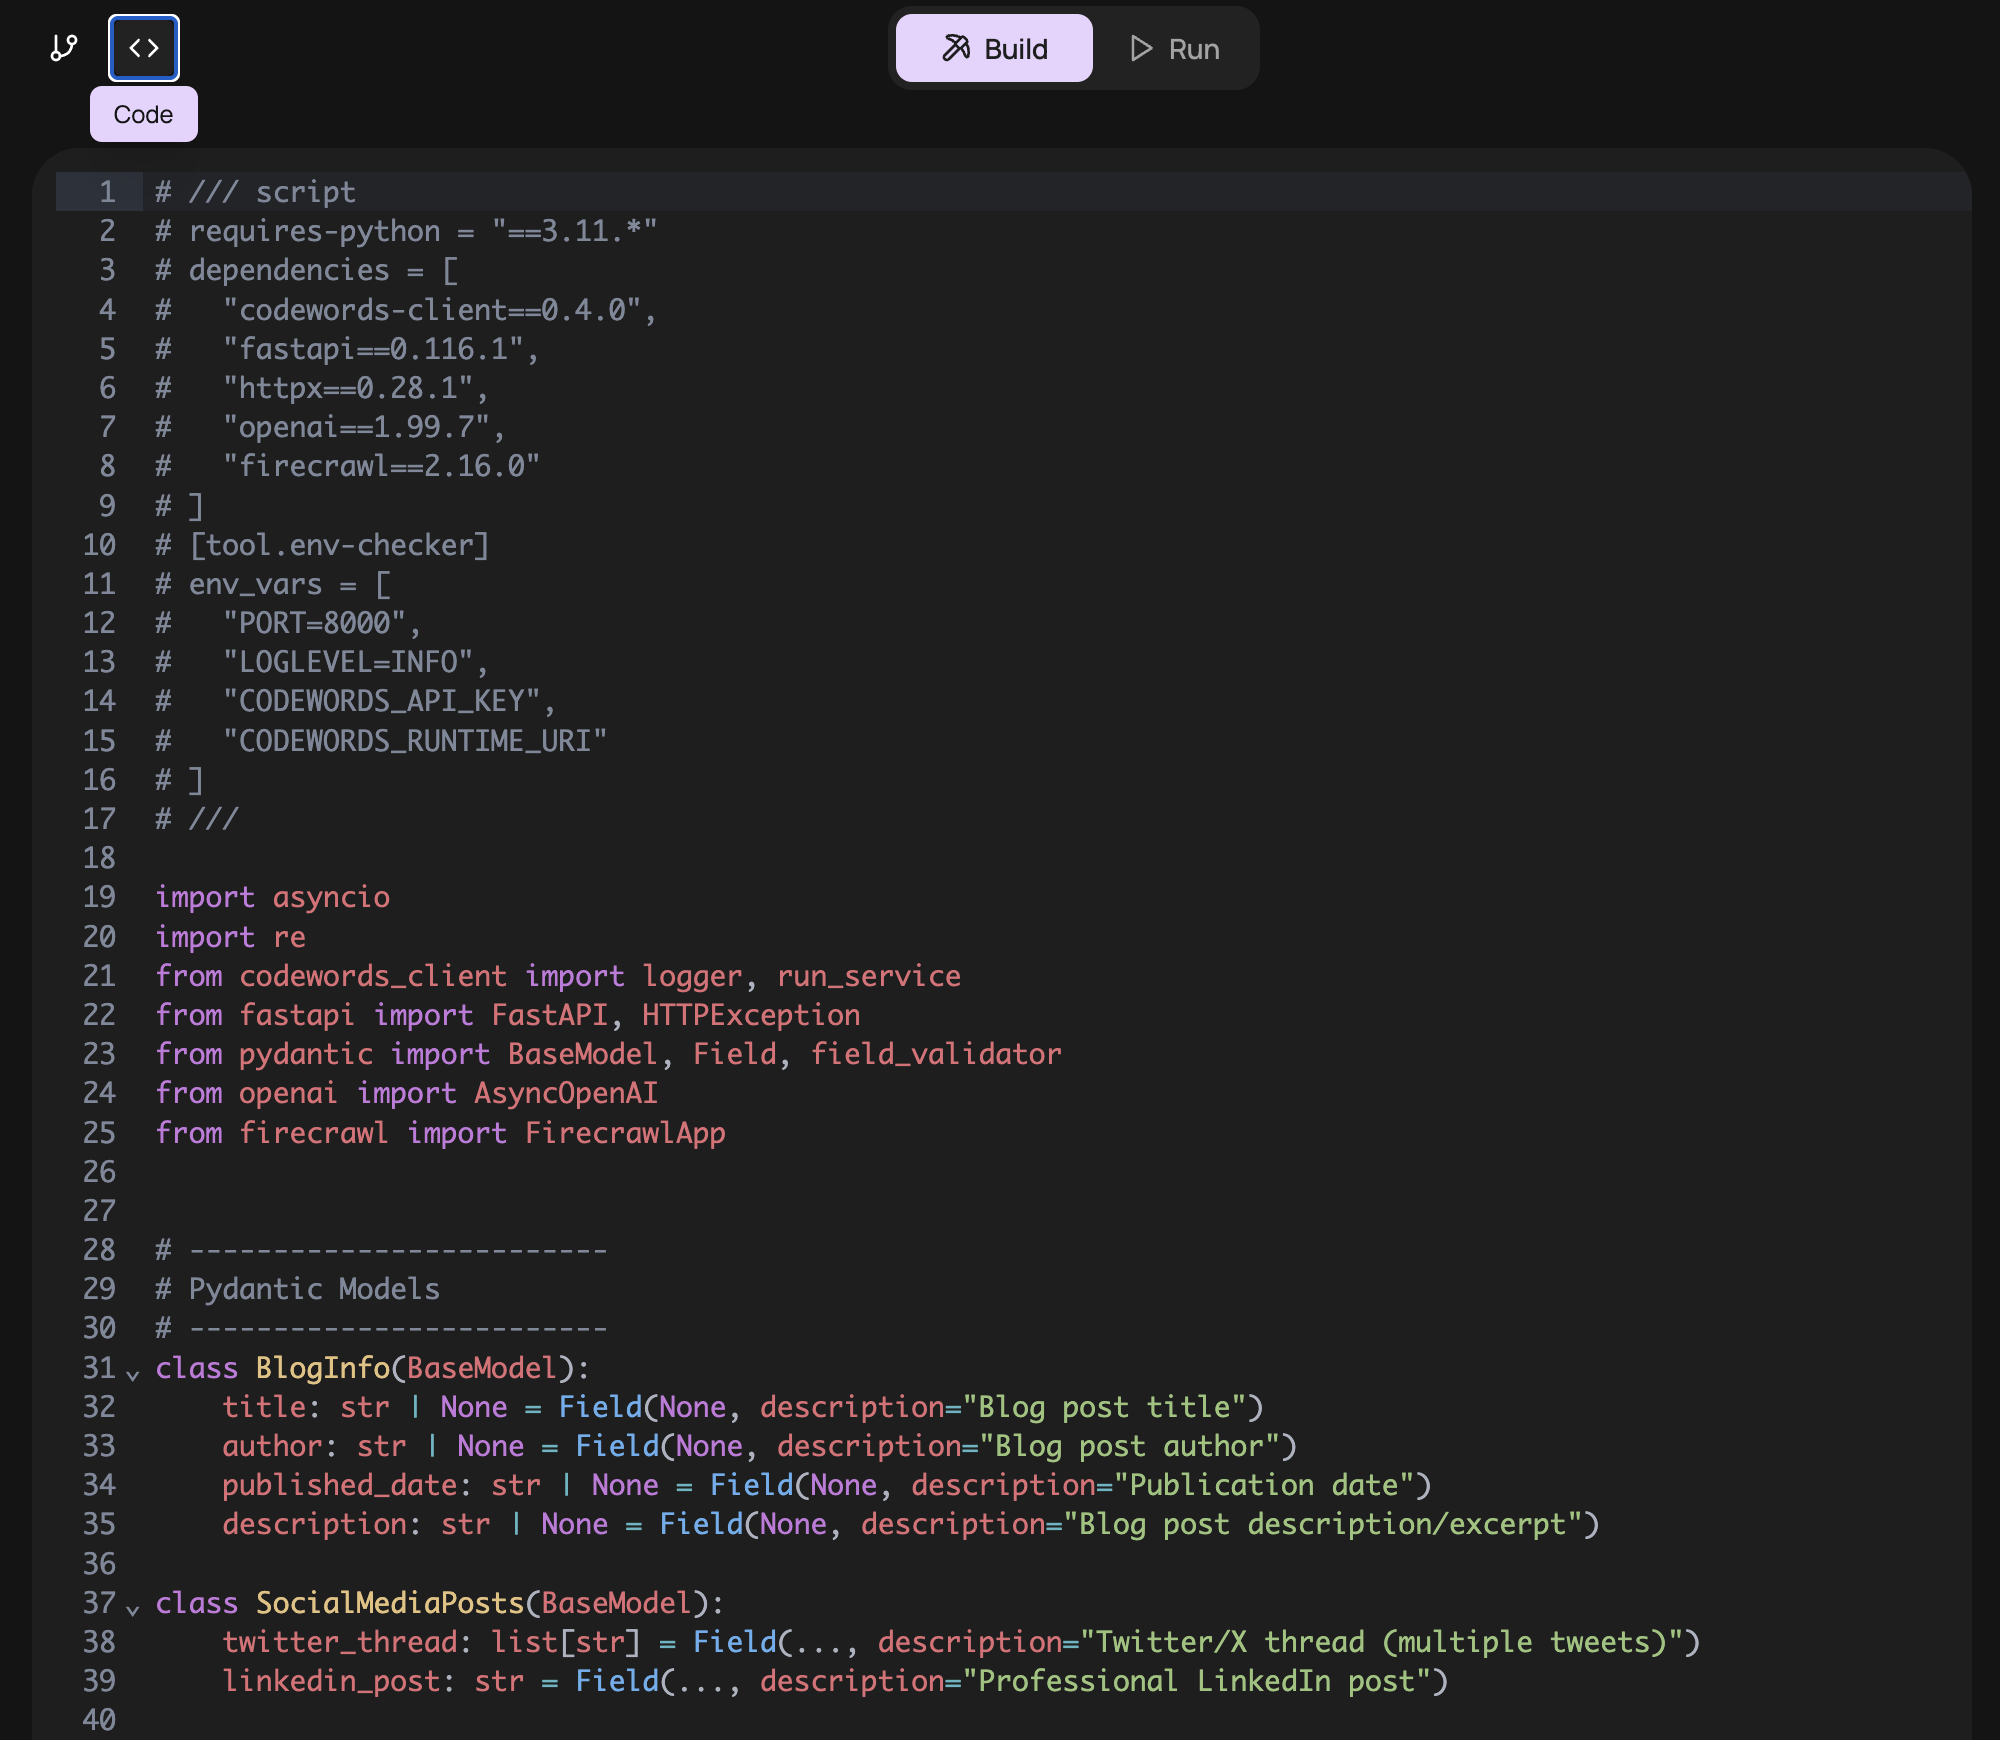Switch to the Run tab
Image resolution: width=2000 pixels, height=1740 pixels.
pyautogui.click(x=1175, y=48)
